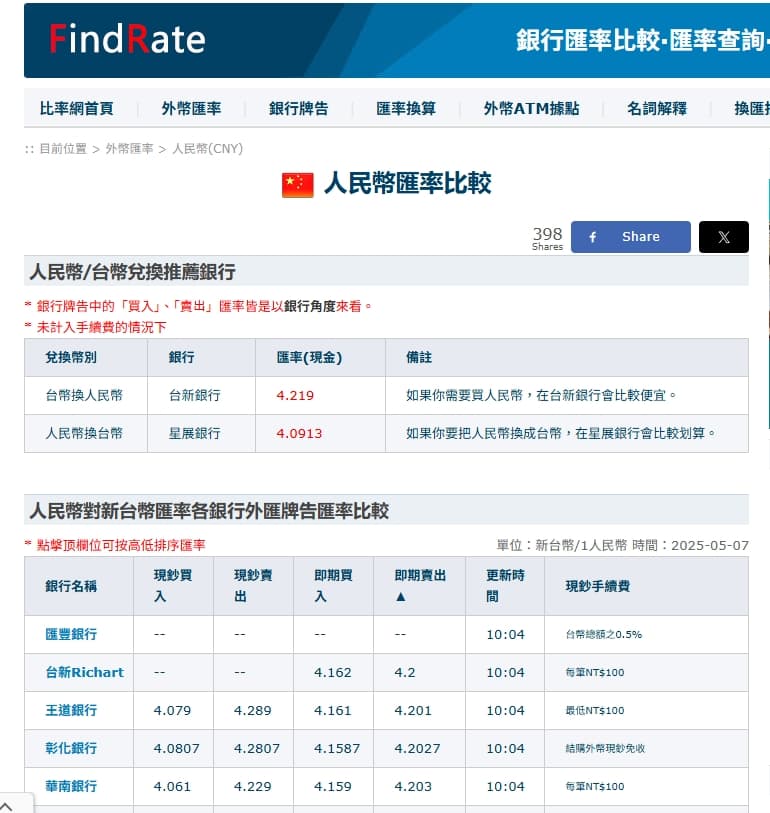Click 彰化銀行 現鈔買入 value 4.0807
The height and width of the screenshot is (813, 770).
click(x=176, y=748)
